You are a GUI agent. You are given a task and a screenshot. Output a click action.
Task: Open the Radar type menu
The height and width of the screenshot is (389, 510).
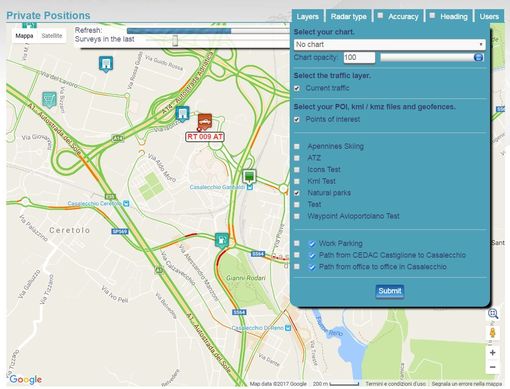click(x=349, y=17)
